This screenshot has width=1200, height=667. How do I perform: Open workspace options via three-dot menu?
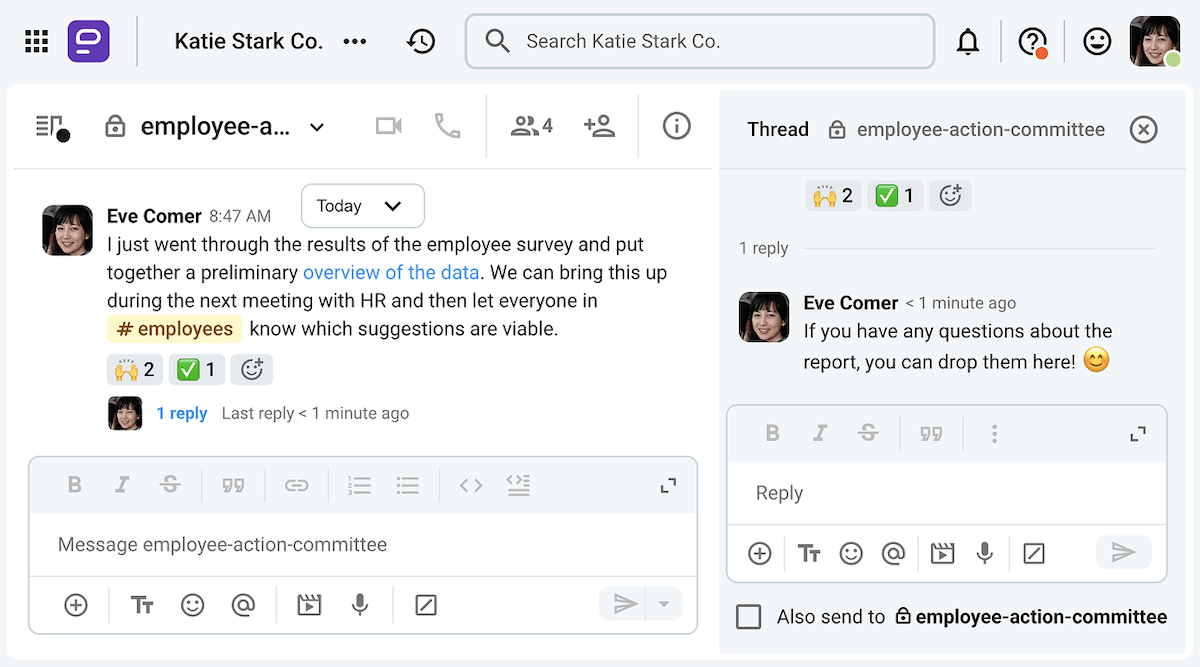pos(355,41)
